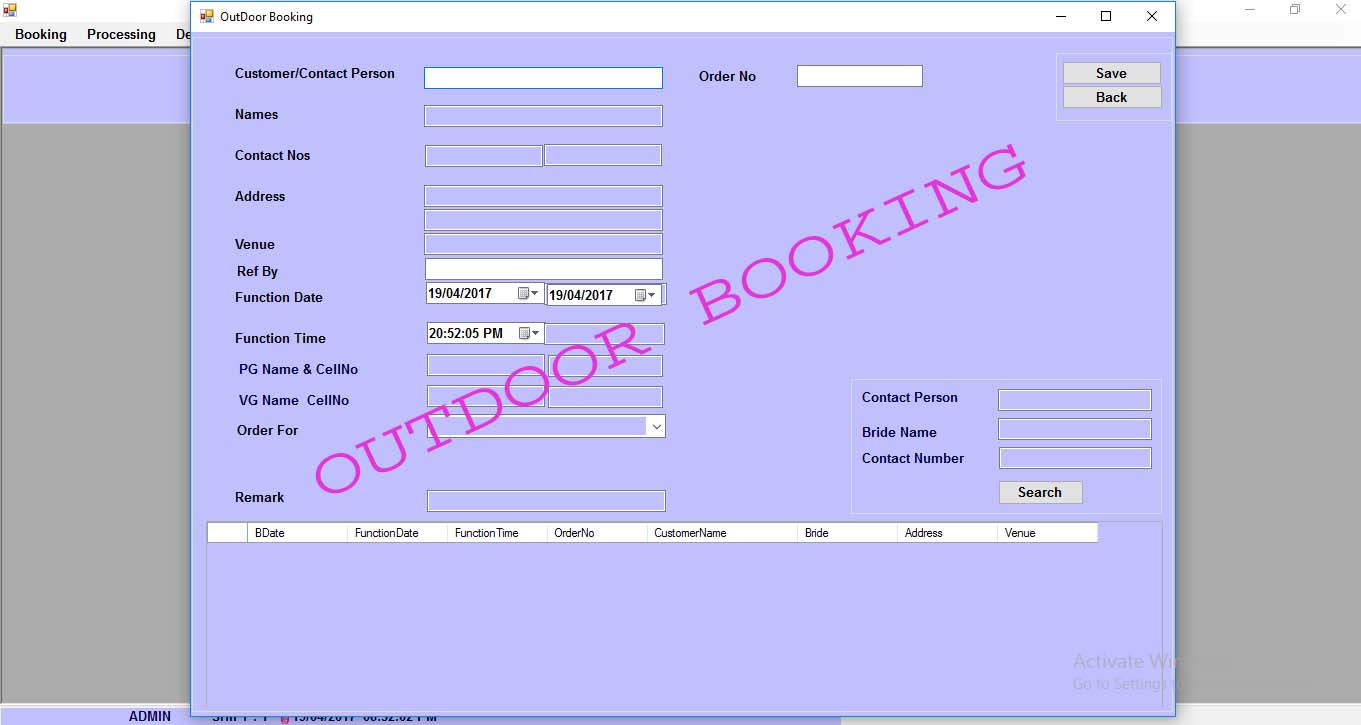Click the CustomerName column header
The width and height of the screenshot is (1361, 725).
(722, 533)
